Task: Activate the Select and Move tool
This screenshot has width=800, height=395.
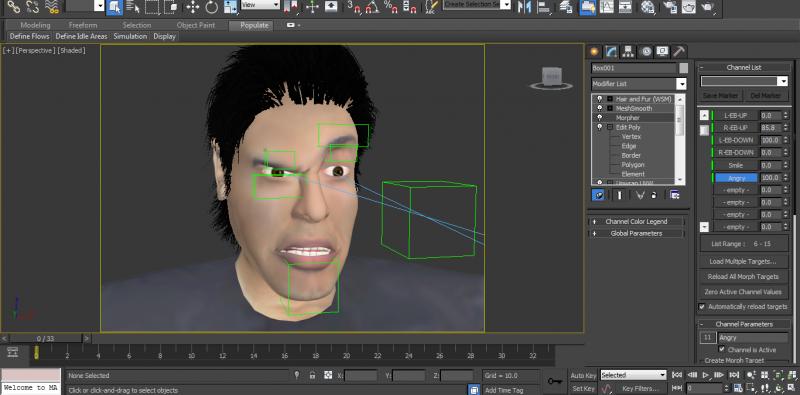Action: coord(192,7)
